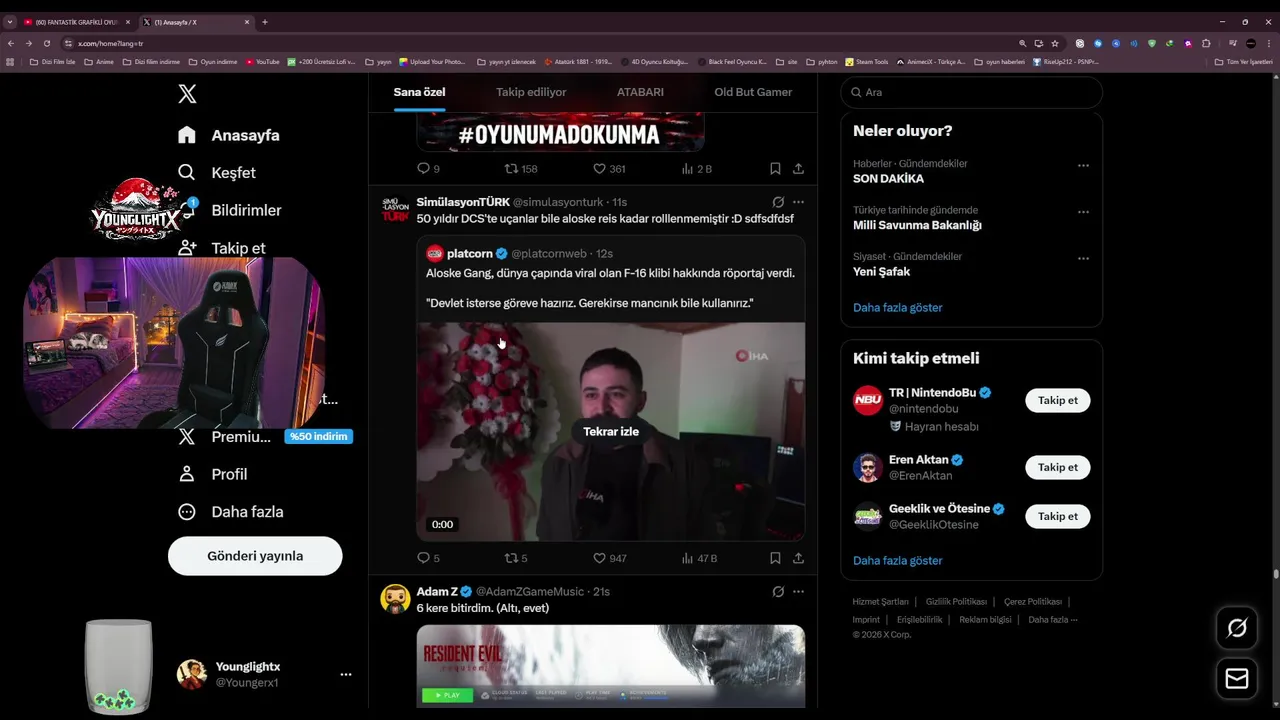Open options for Yeni Şafak trend

coord(1083,258)
